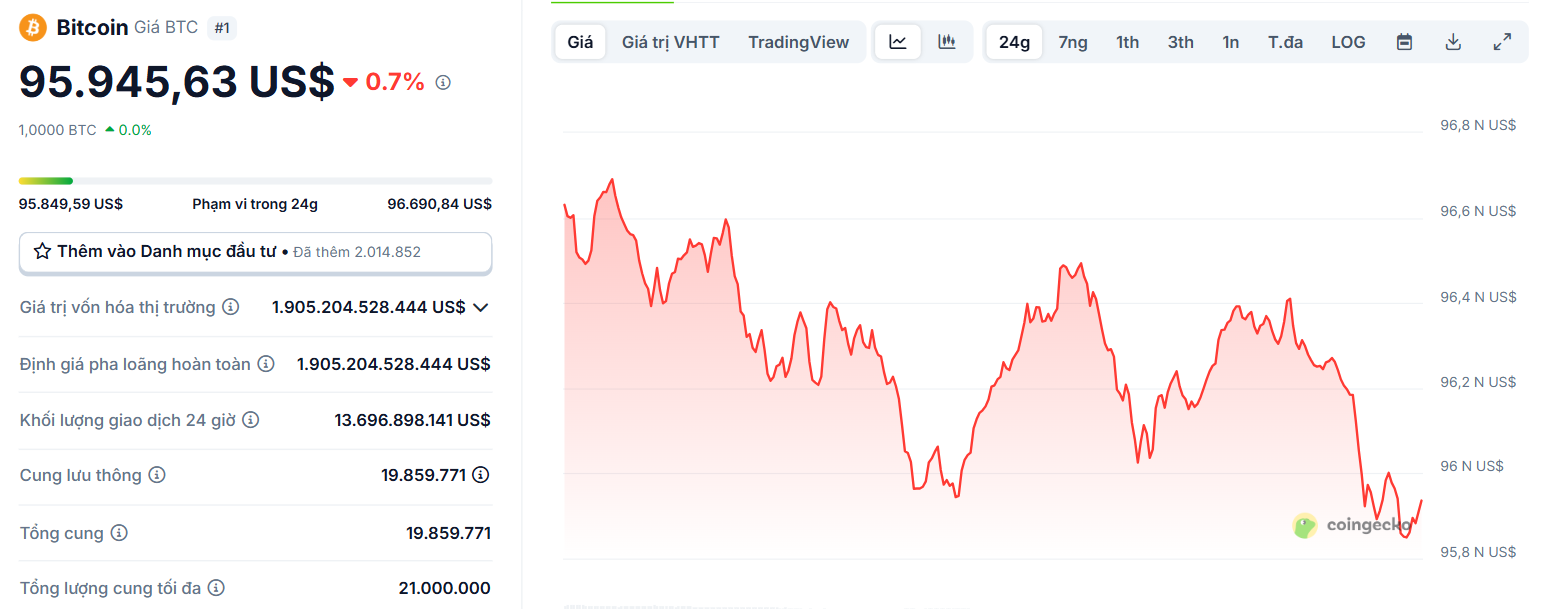This screenshot has height=609, width=1541.
Task: Switch to candlestick chart icon
Action: coord(946,42)
